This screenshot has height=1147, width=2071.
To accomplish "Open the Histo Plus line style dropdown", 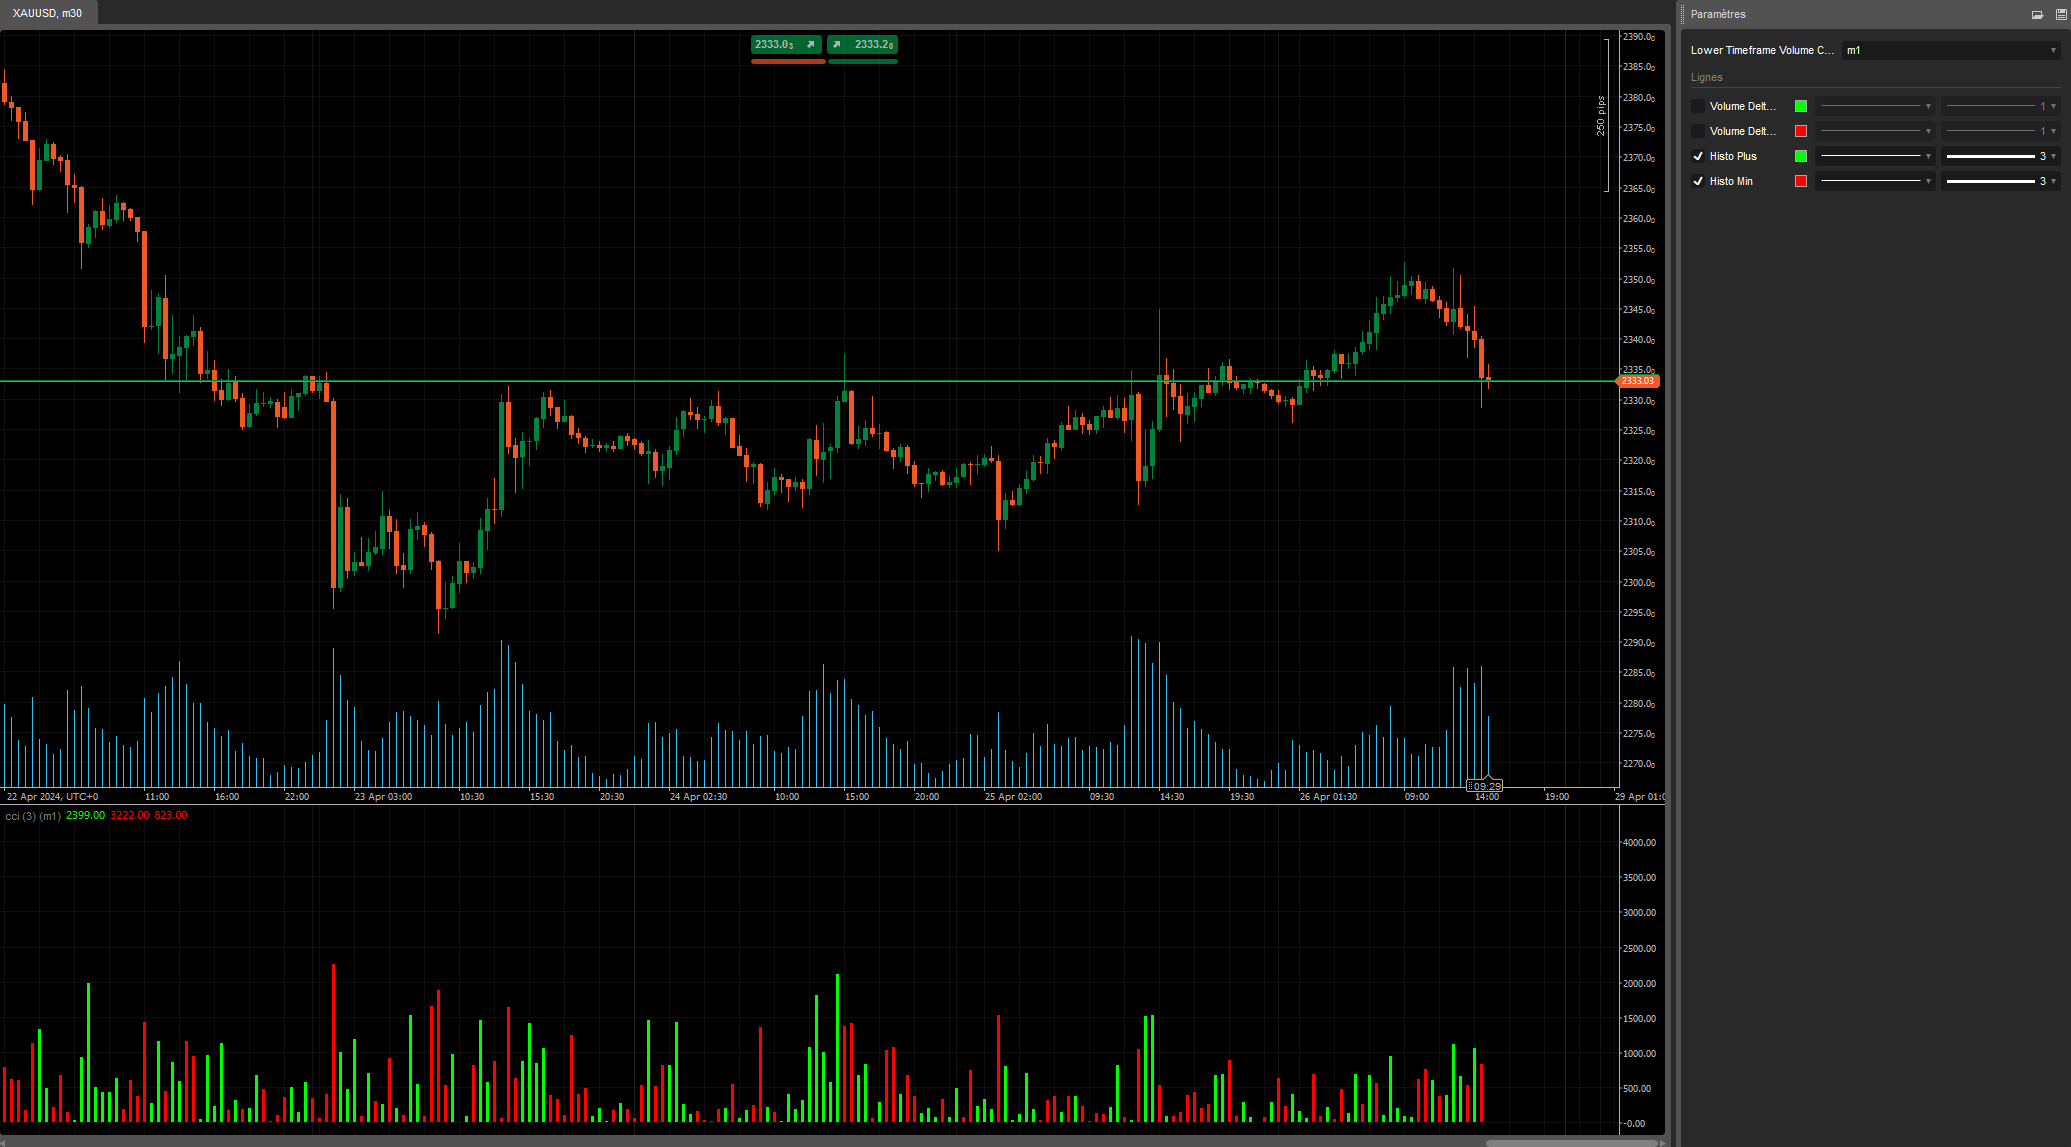I will [x=1875, y=156].
